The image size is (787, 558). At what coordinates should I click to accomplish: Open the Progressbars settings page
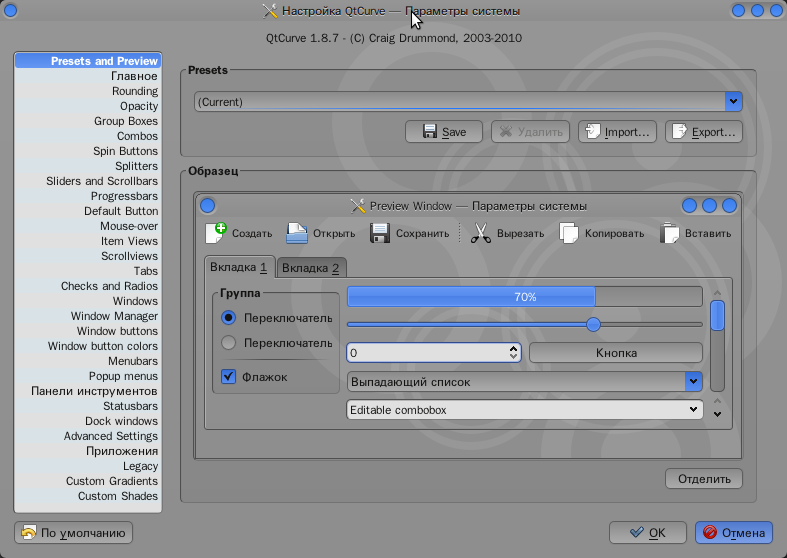coord(88,196)
